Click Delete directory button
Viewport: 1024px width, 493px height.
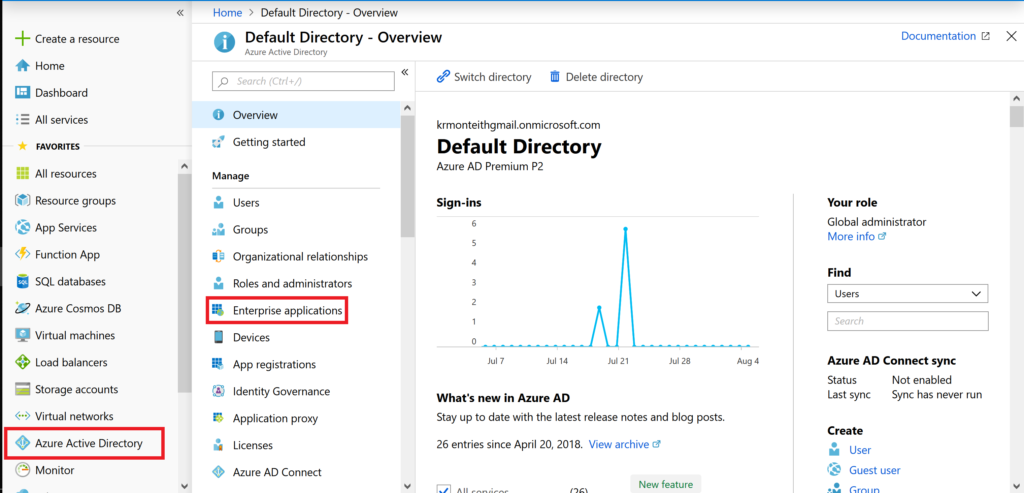[x=596, y=77]
